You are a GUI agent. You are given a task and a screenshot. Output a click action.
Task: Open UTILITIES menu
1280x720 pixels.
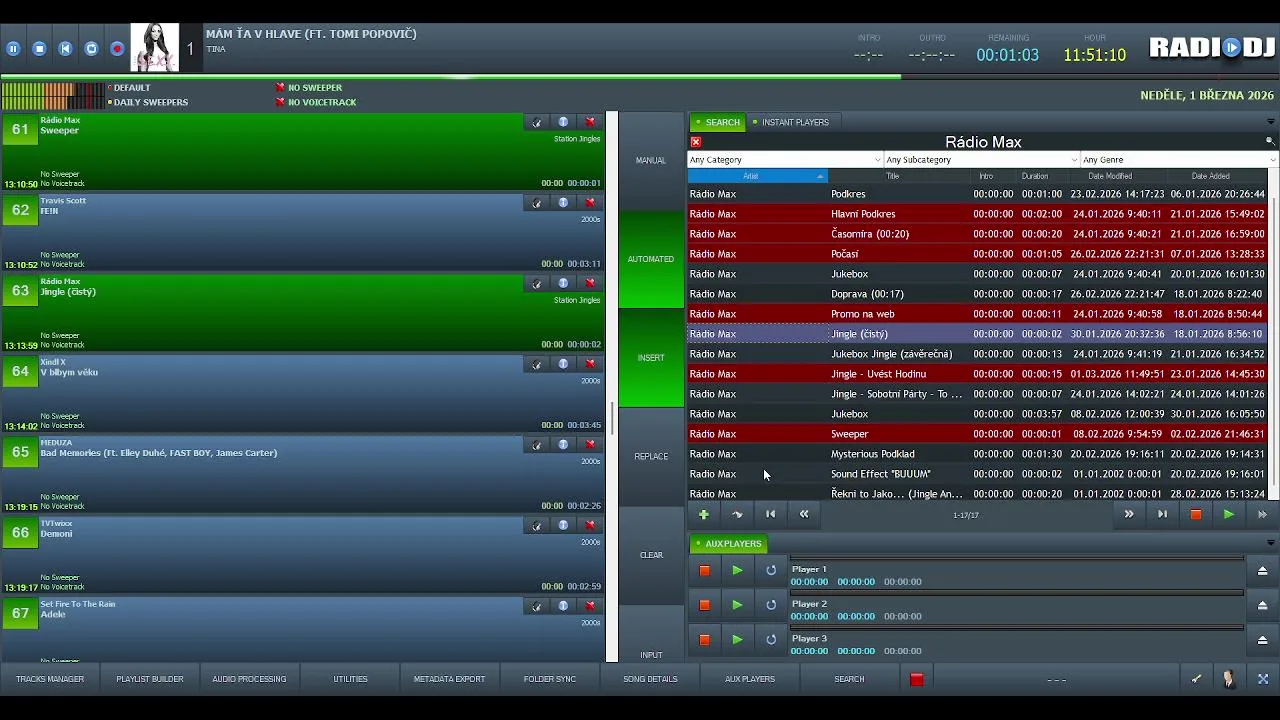tap(350, 679)
